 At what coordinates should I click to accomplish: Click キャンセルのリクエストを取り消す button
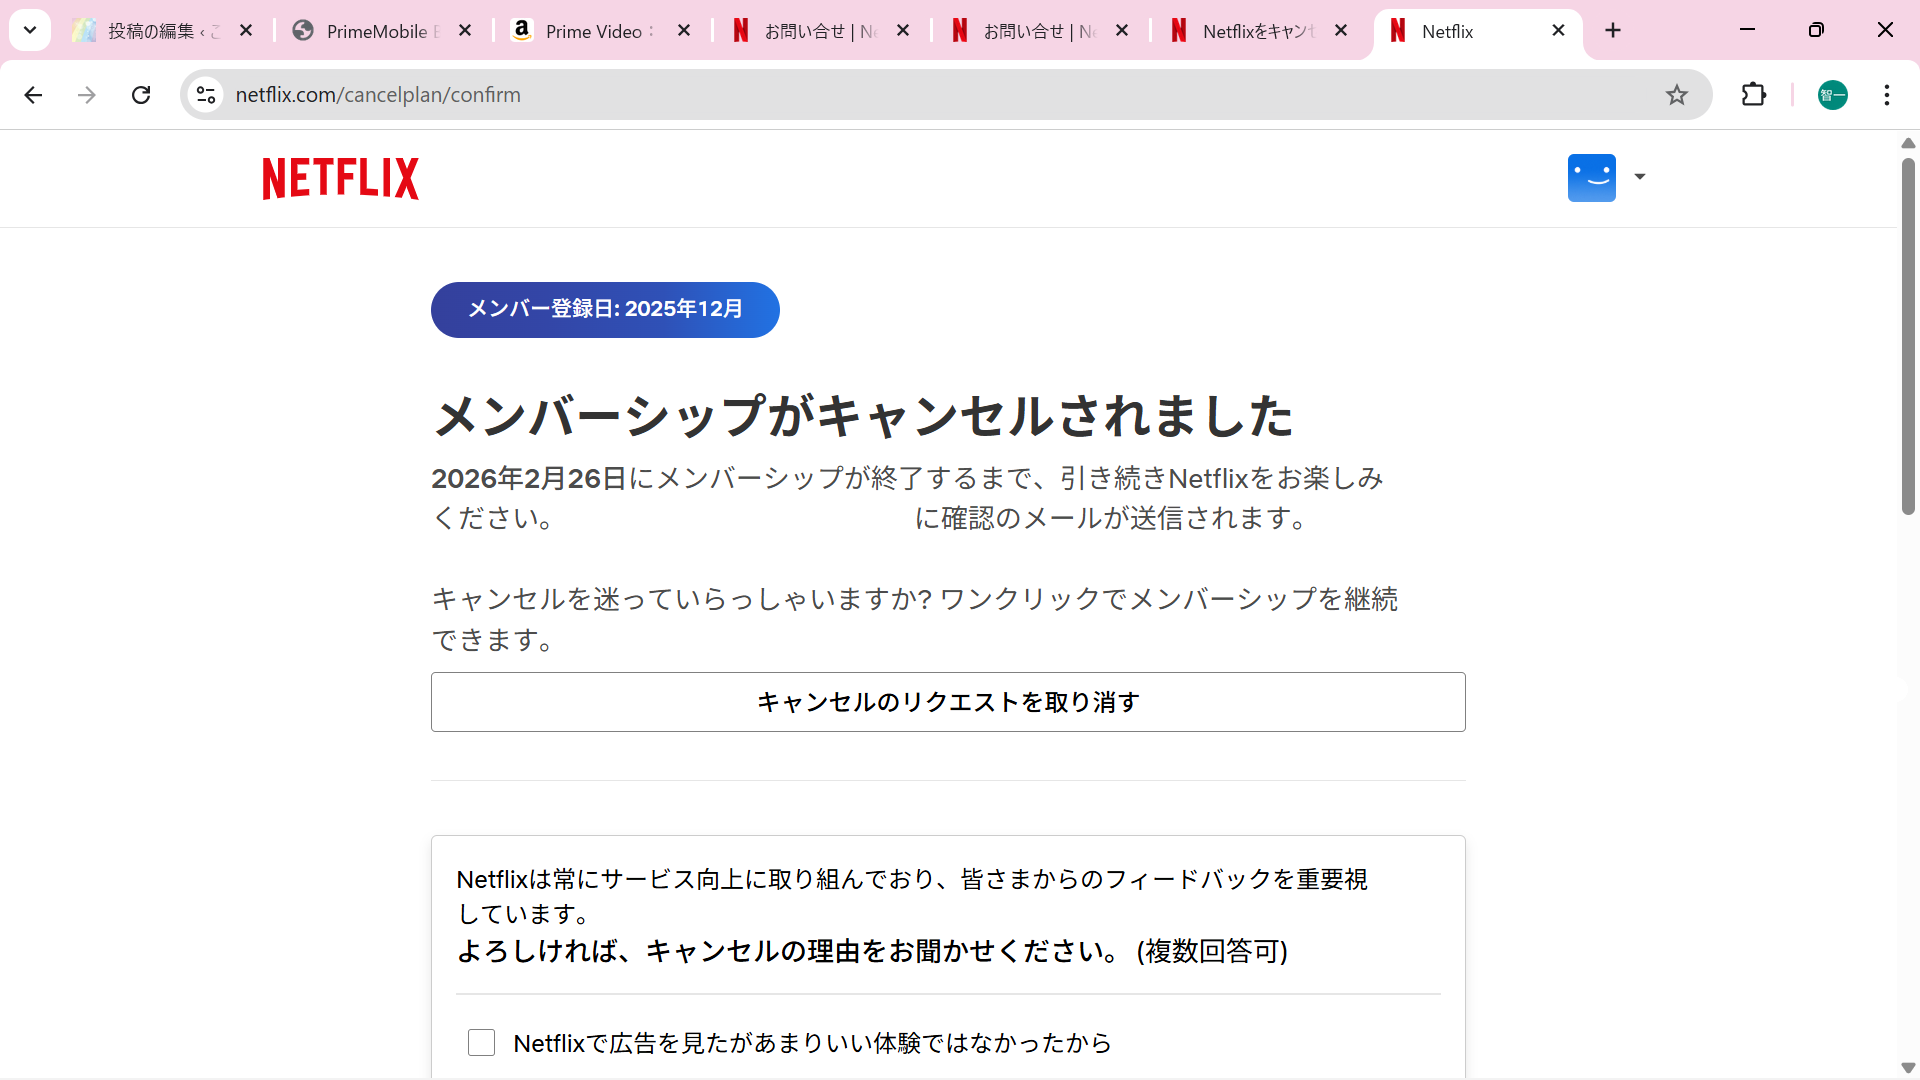947,702
